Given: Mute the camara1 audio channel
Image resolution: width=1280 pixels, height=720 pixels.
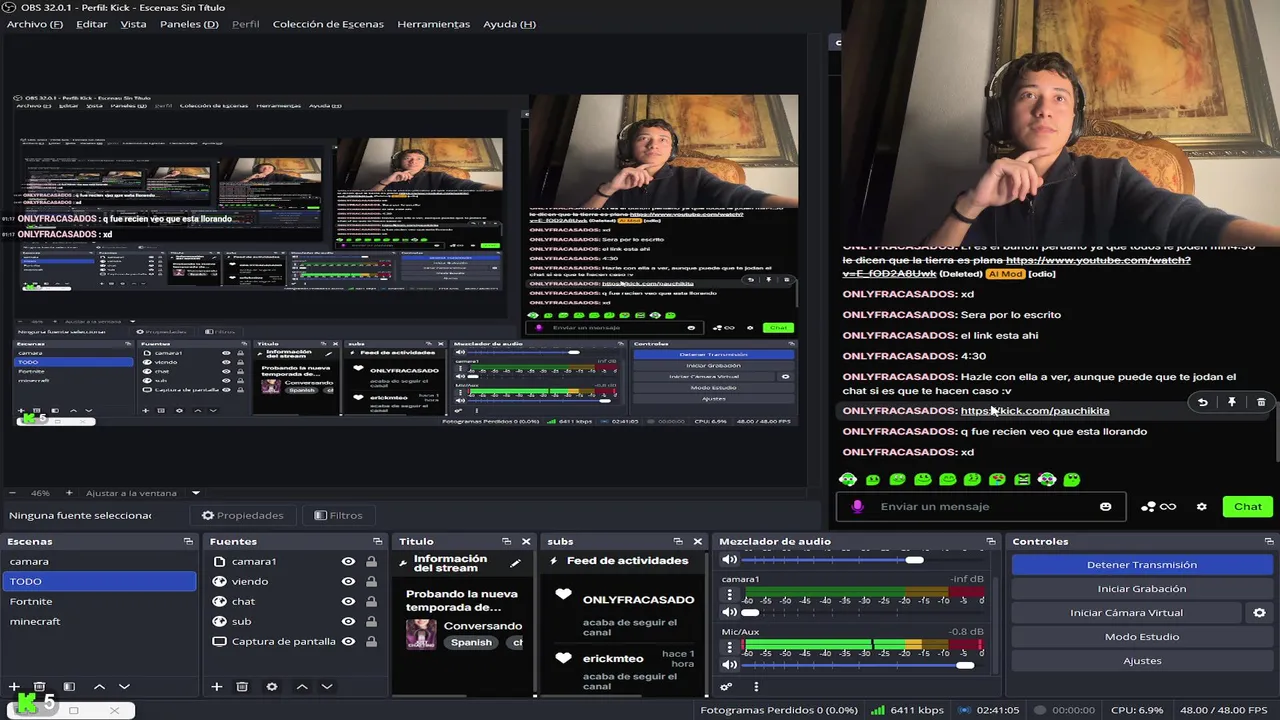Looking at the screenshot, I should point(729,612).
